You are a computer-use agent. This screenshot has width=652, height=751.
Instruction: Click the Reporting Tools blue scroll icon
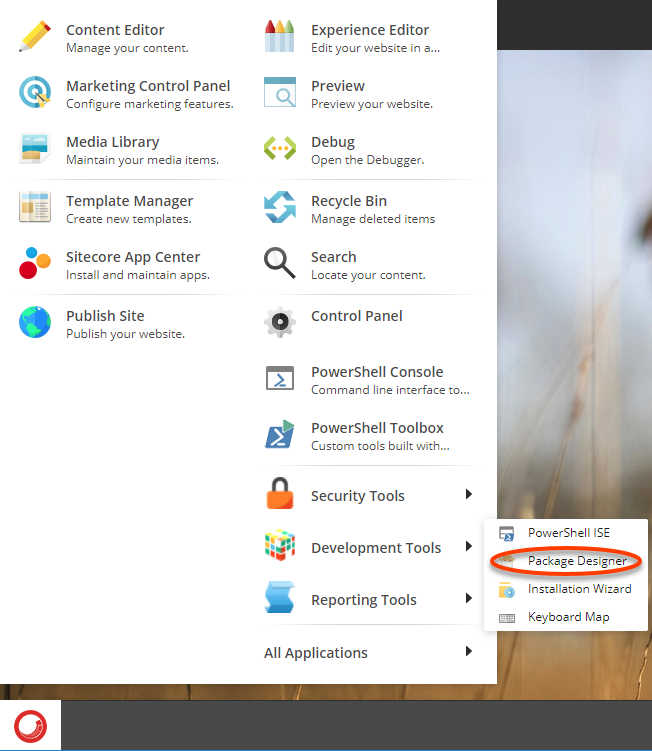click(x=280, y=597)
